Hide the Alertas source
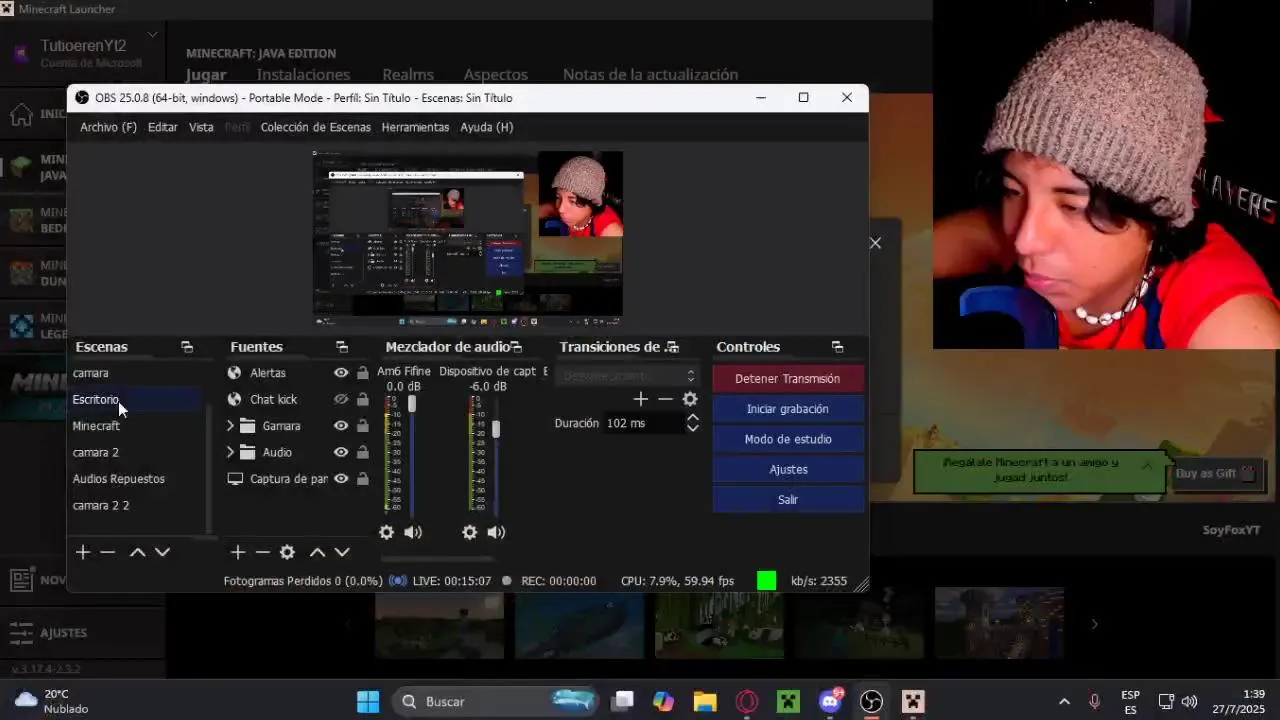Screen dimensions: 1280x720 (x=341, y=373)
